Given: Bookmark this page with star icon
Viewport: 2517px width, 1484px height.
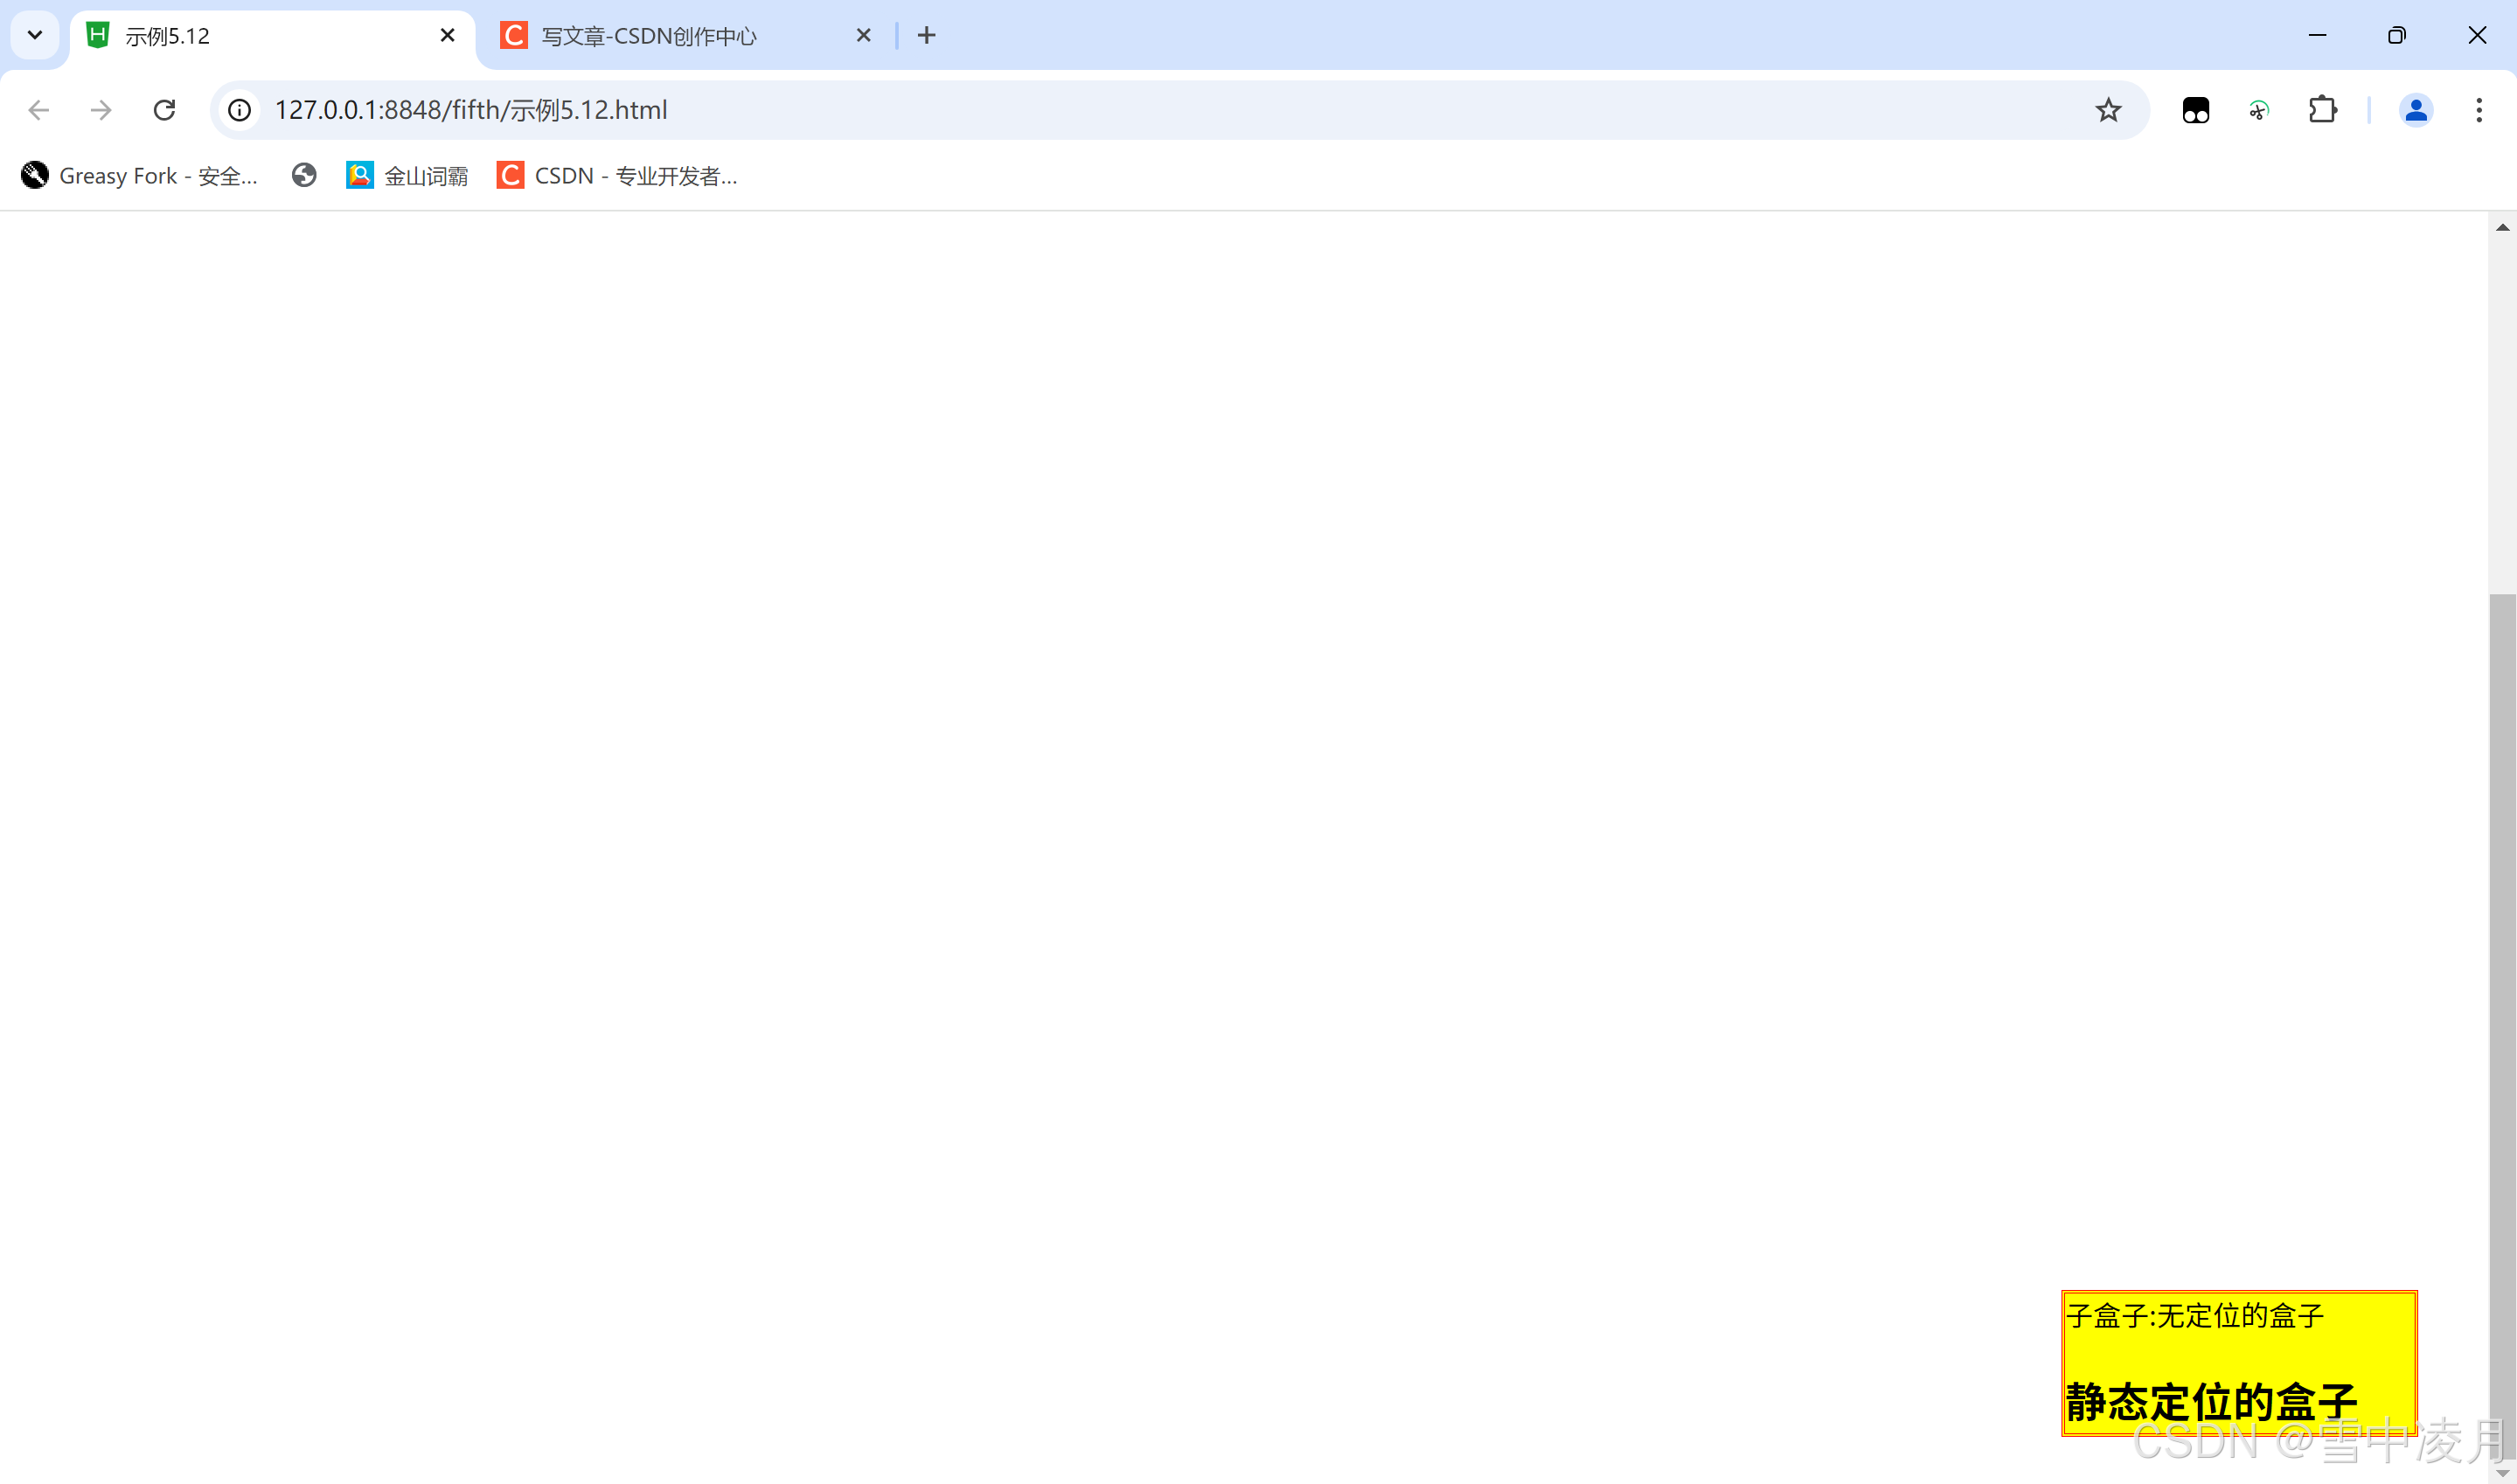Looking at the screenshot, I should [2108, 110].
